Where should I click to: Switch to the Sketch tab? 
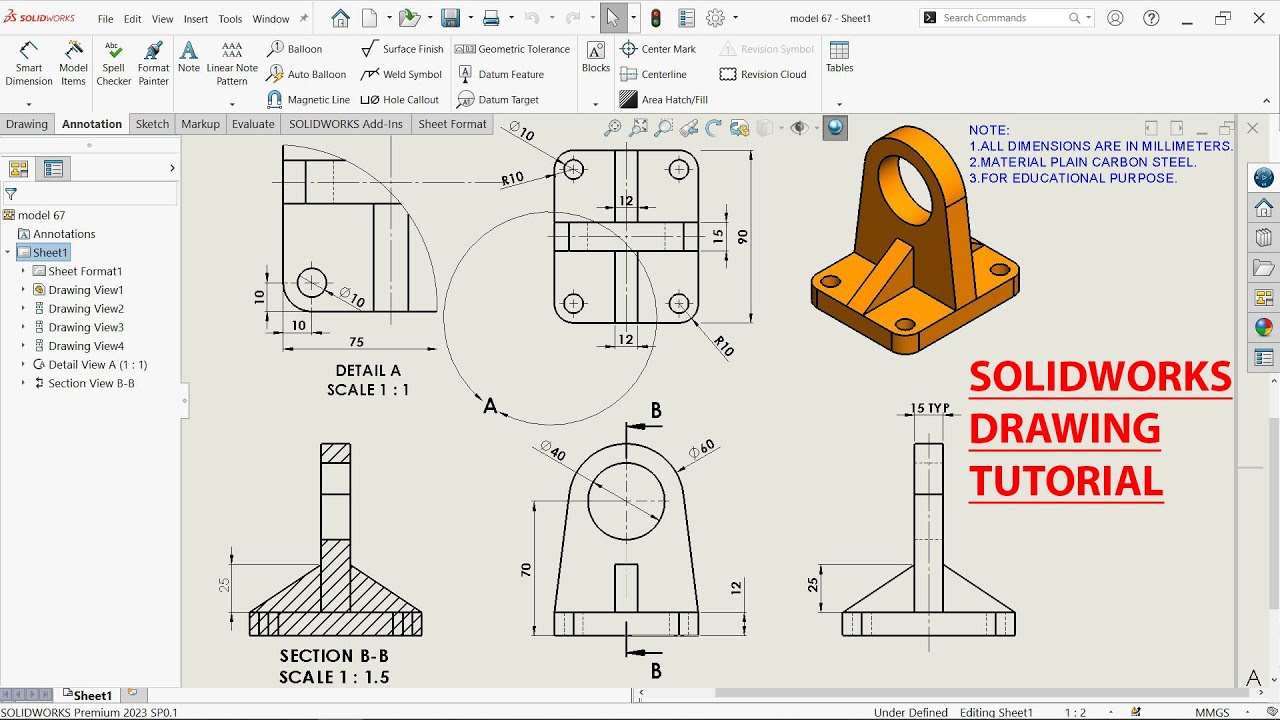click(x=152, y=124)
